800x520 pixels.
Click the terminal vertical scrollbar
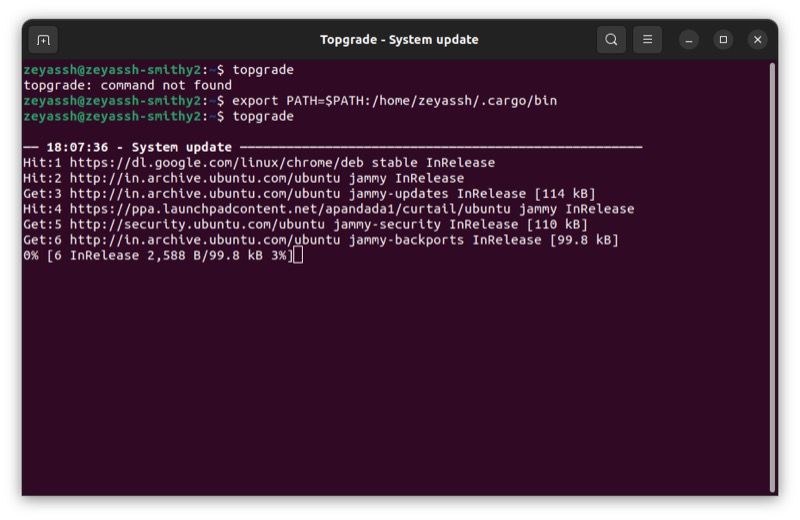773,278
